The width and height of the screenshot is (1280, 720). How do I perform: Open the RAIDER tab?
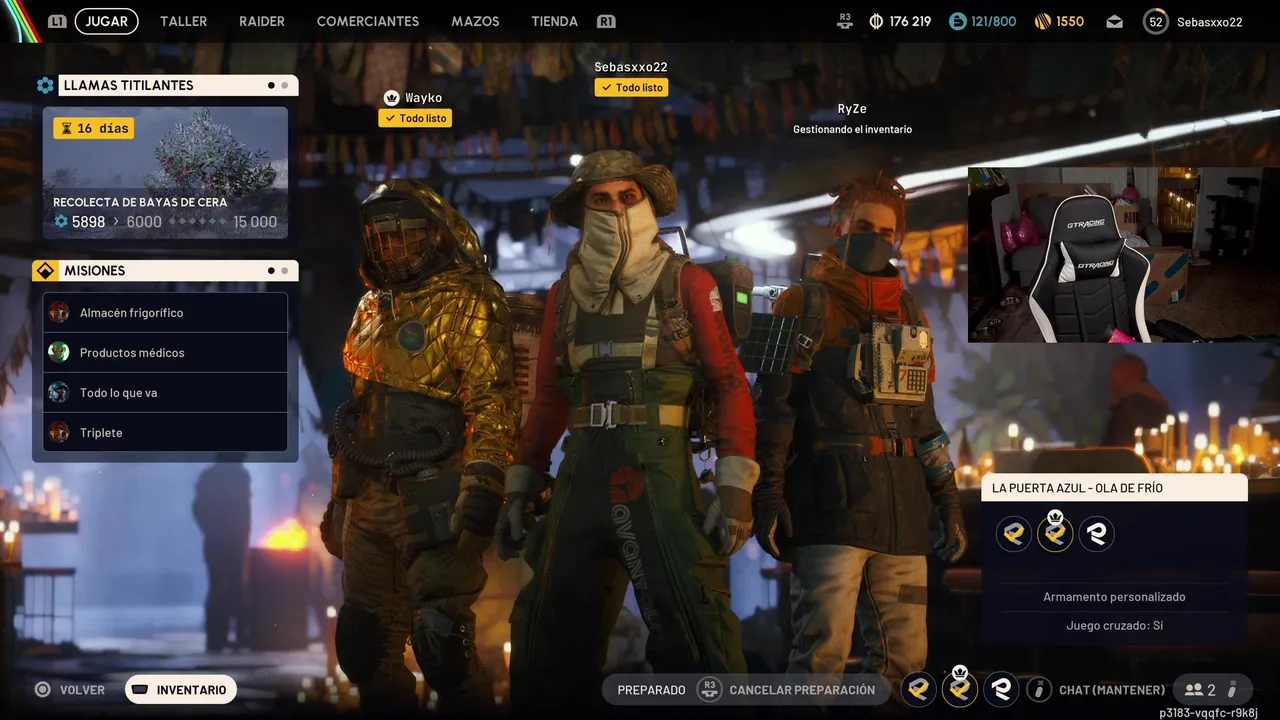tap(262, 21)
